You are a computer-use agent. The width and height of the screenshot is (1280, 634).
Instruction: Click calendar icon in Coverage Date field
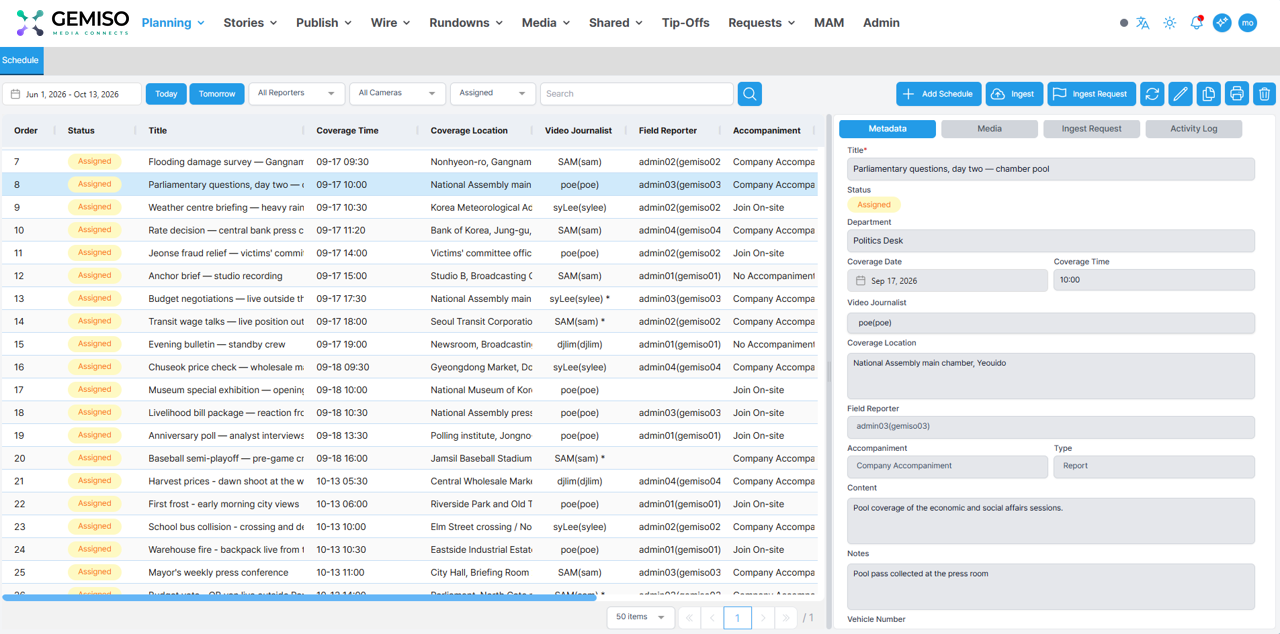coord(860,281)
